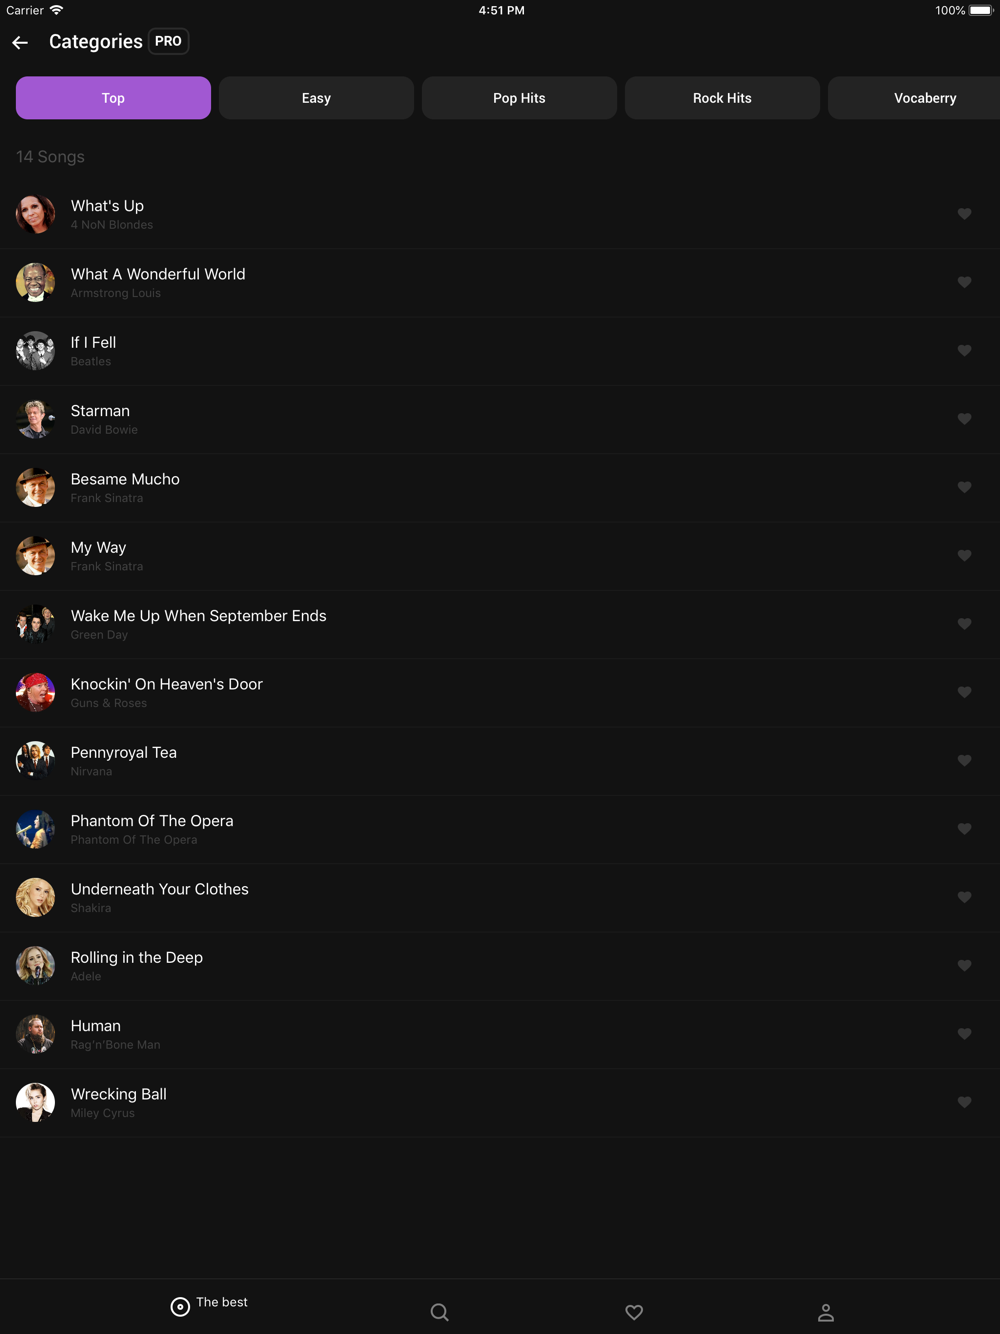Tap the Beatles avatar for If I Fell
This screenshot has height=1334, width=1000.
[x=35, y=351]
